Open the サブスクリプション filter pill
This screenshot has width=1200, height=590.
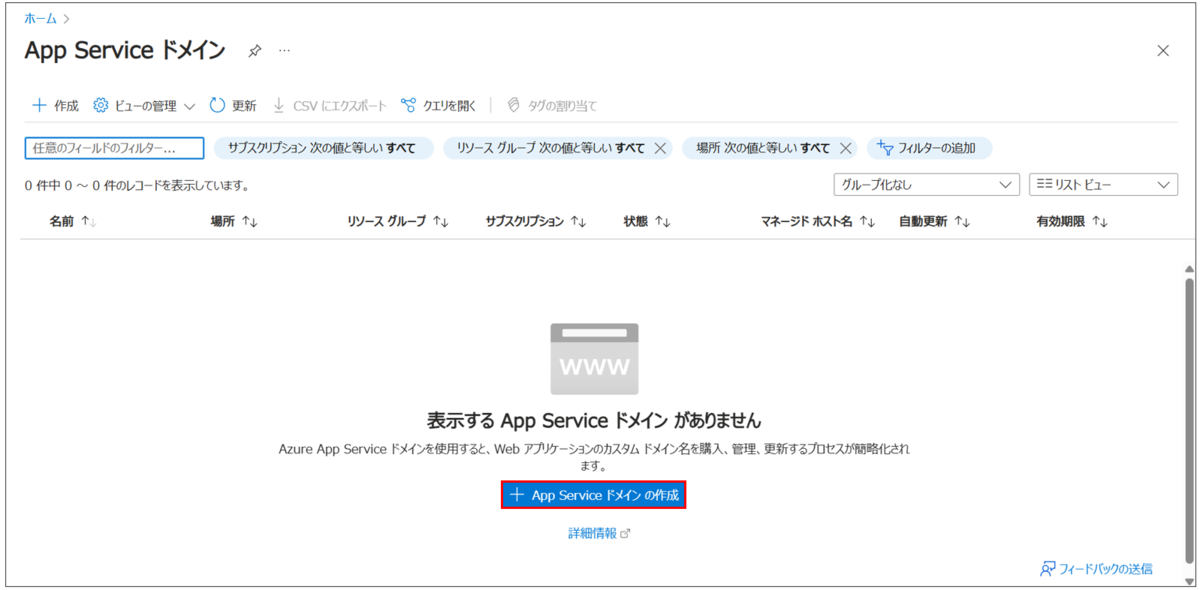coord(323,148)
